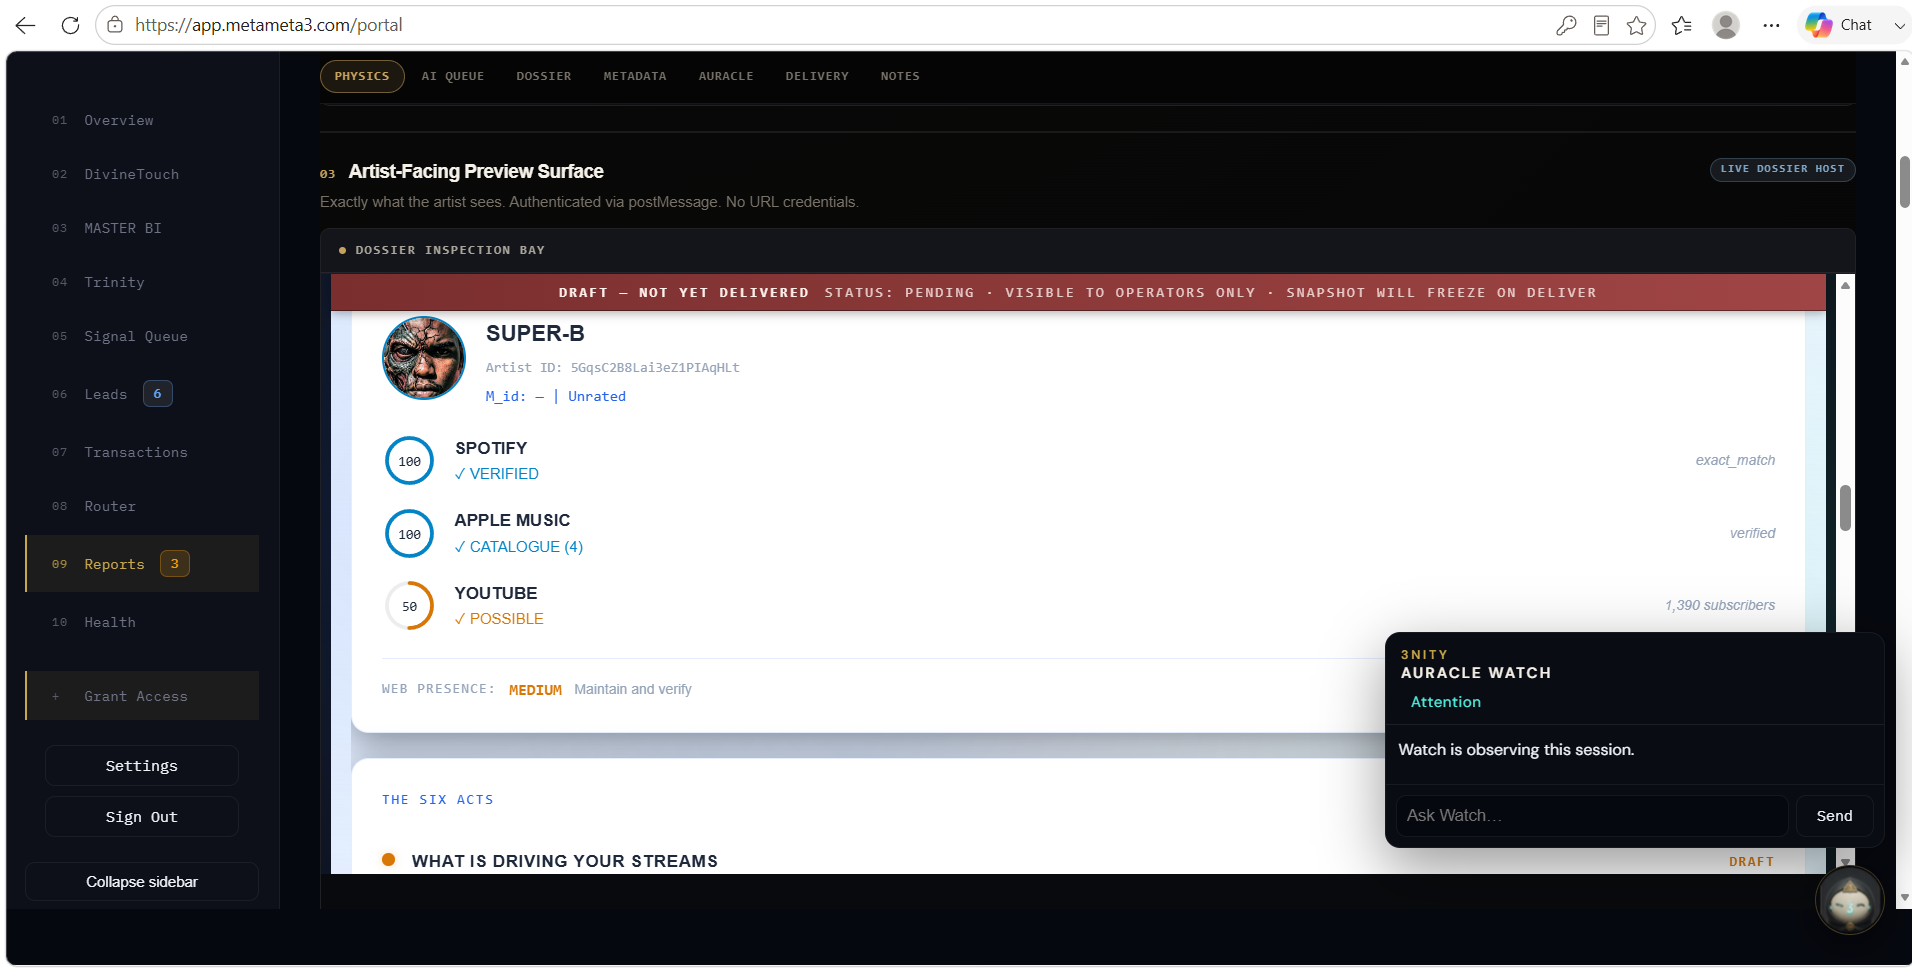Open Router sidebar item
The image size is (1912, 970).
coord(142,506)
